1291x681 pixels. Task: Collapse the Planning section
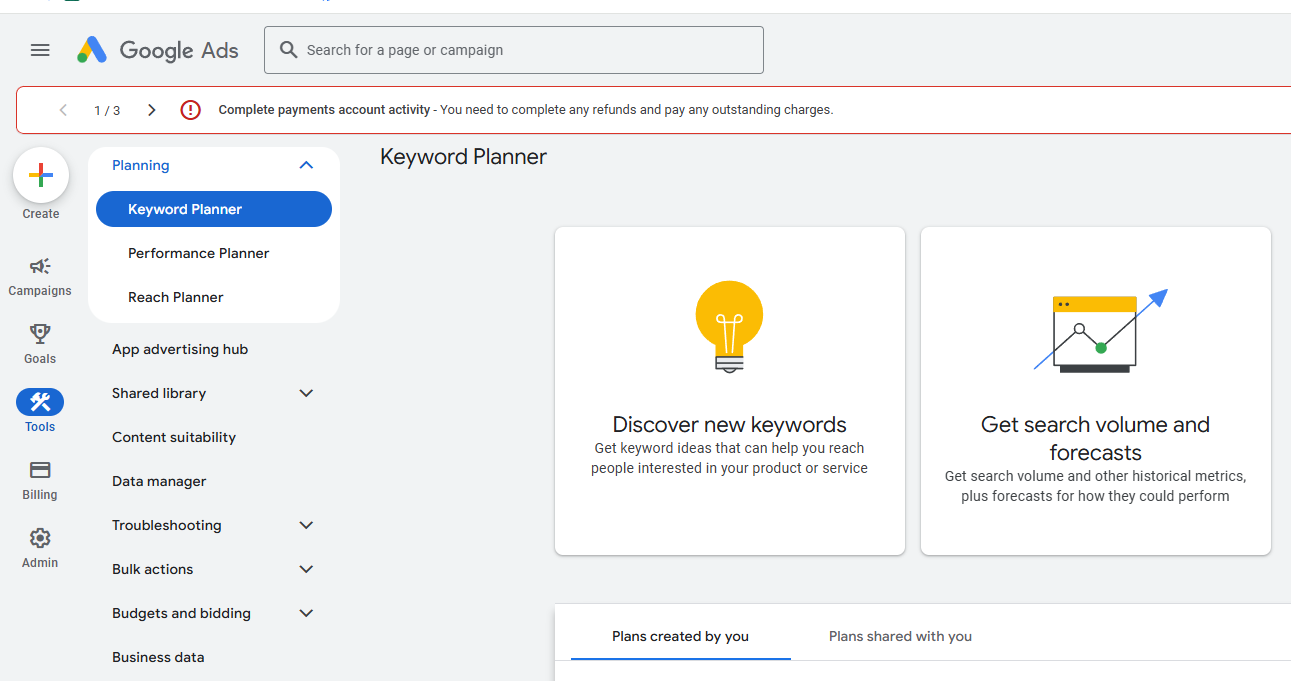[306, 165]
